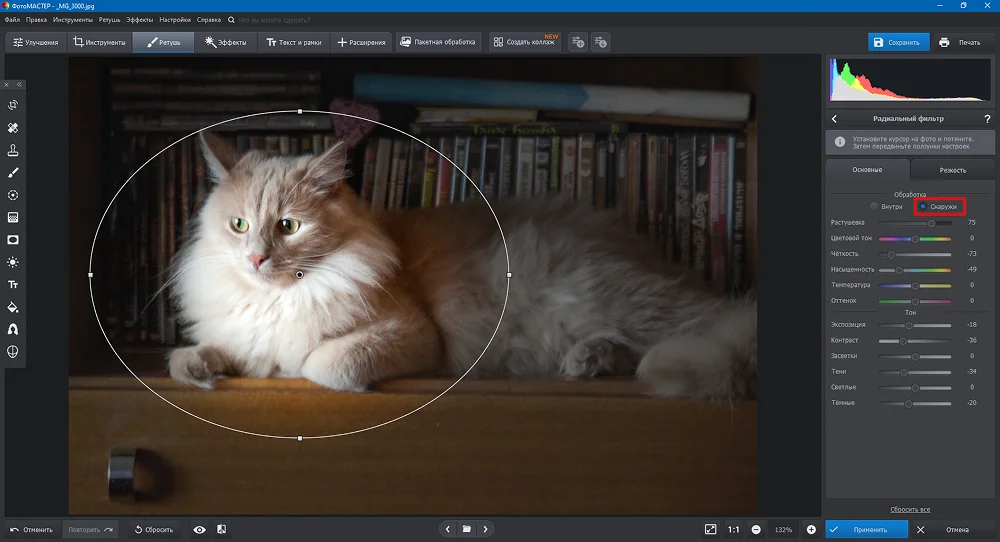Select the rotate/crop tool in left toolbar
The image size is (1000, 542).
pos(13,105)
